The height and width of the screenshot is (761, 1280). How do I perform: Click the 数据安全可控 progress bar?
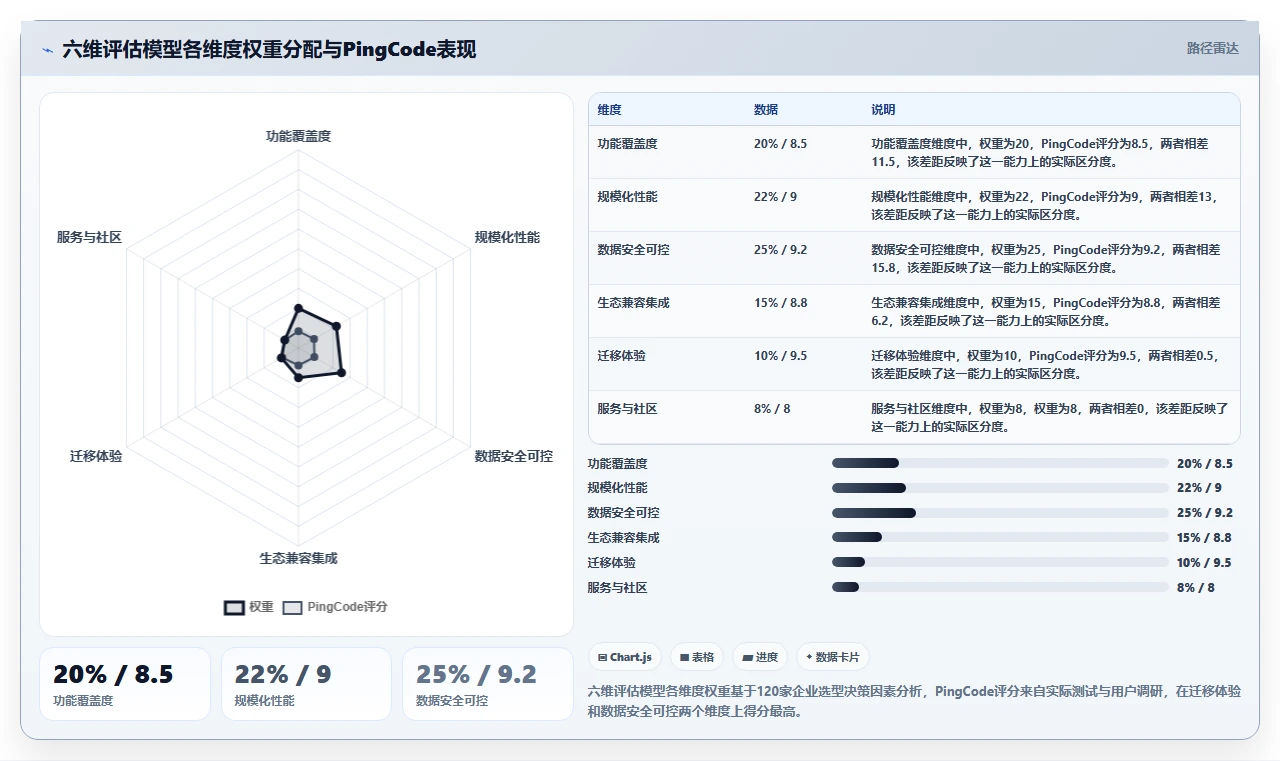click(x=1000, y=513)
